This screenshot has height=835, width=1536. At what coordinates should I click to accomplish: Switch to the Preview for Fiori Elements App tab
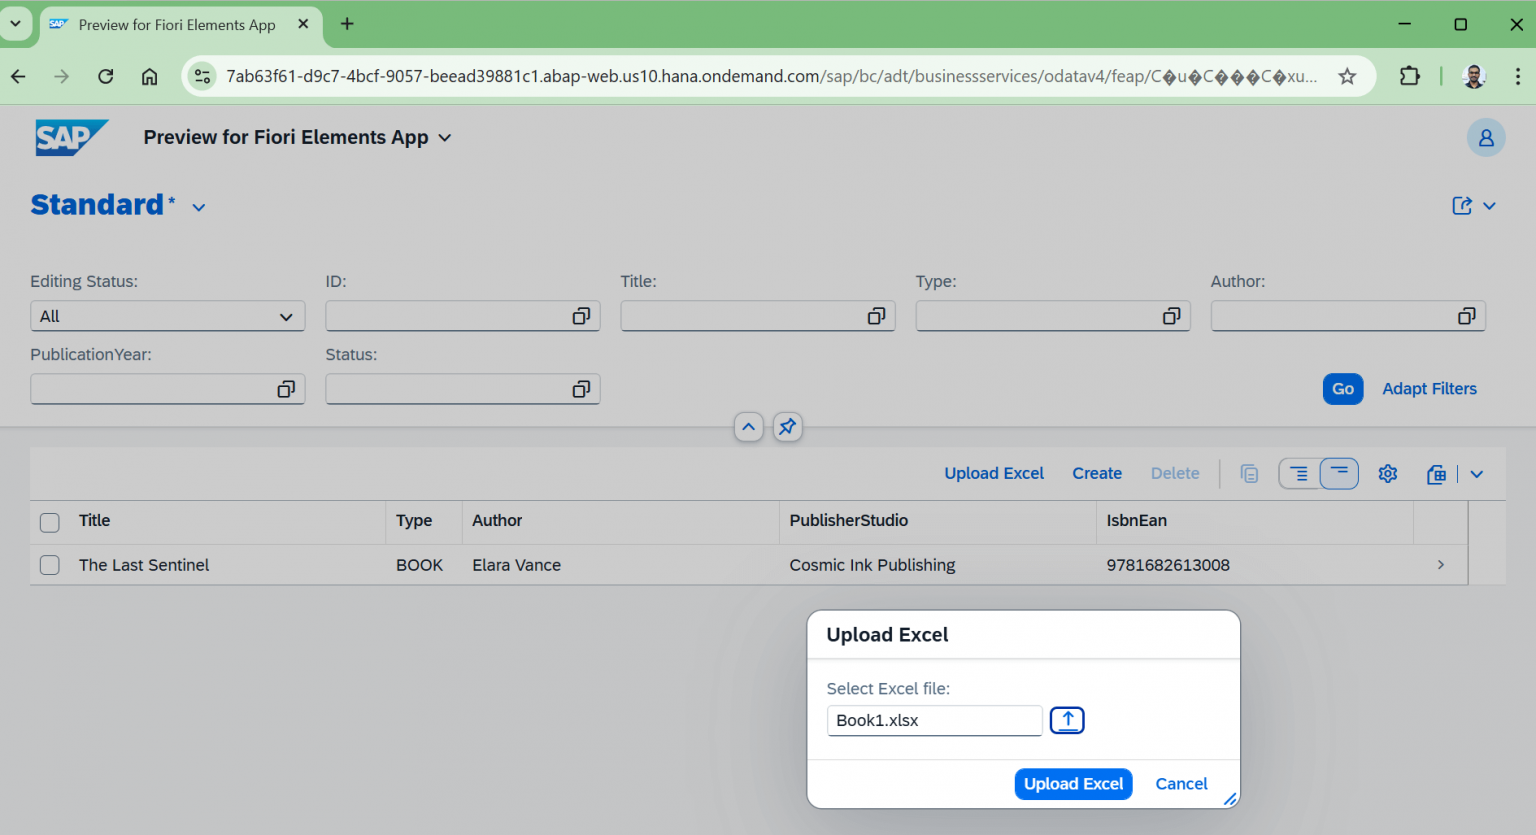(x=176, y=25)
